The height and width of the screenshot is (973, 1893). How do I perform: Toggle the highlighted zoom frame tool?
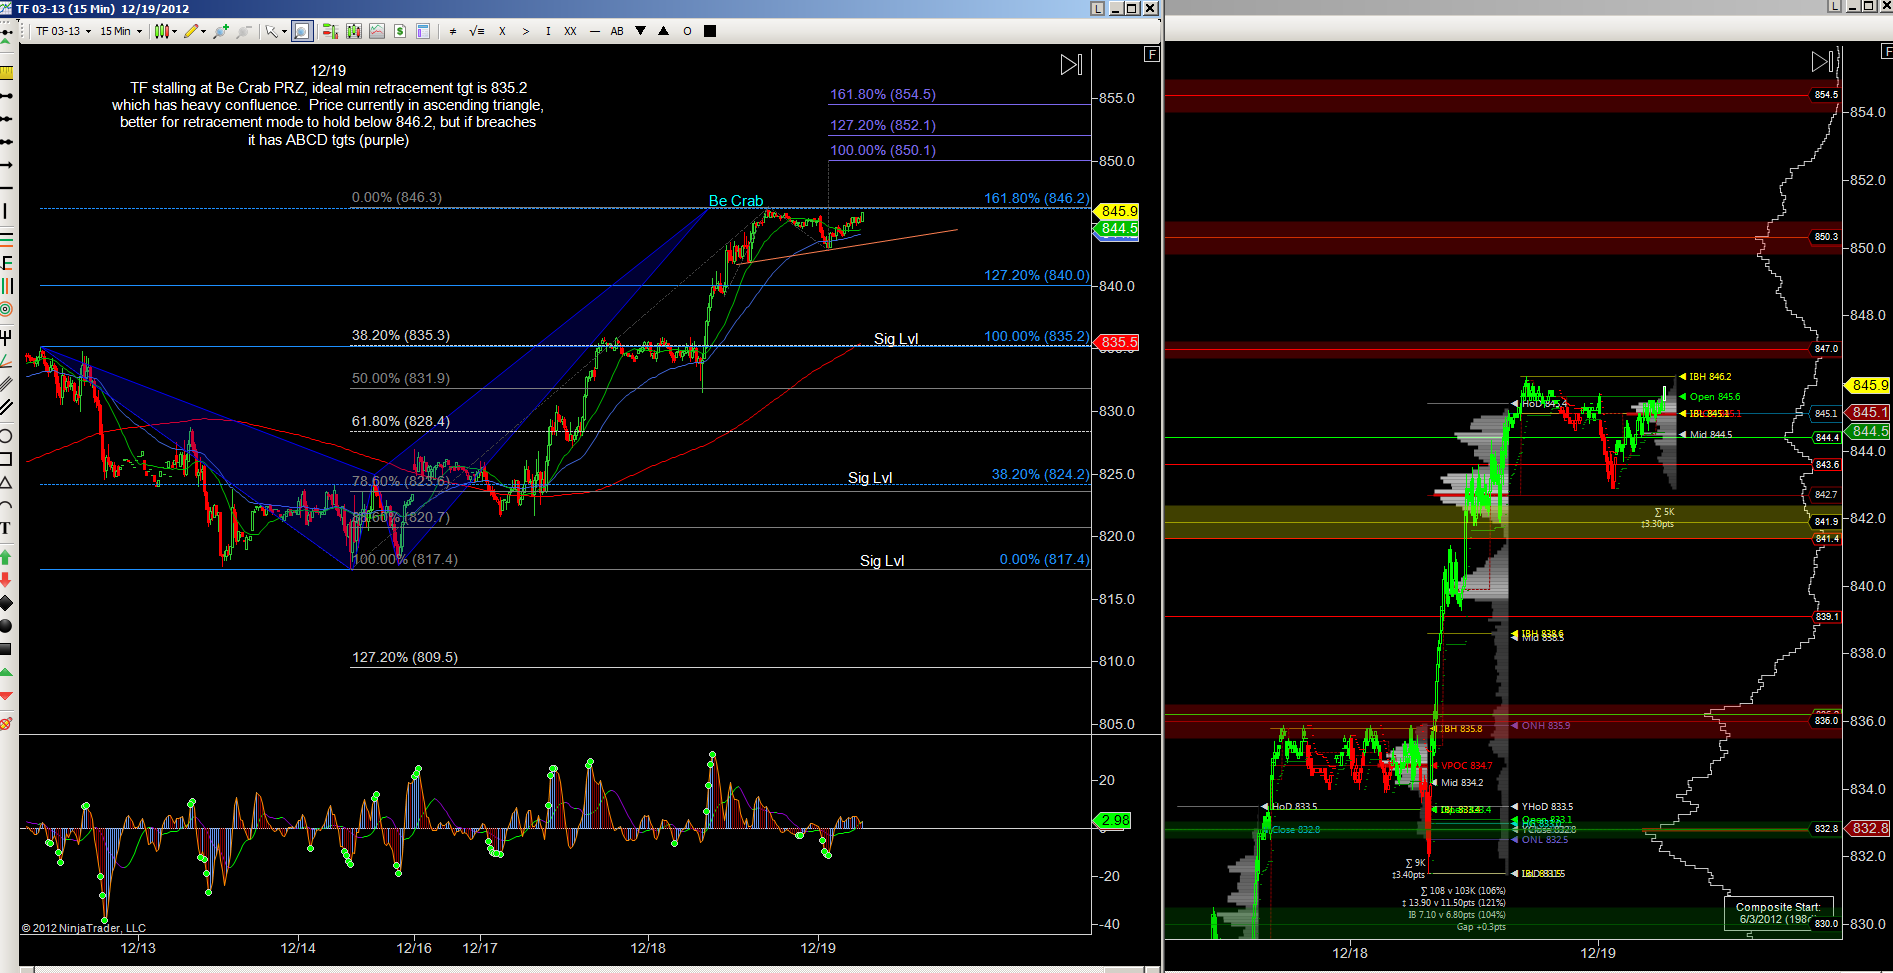(x=302, y=31)
